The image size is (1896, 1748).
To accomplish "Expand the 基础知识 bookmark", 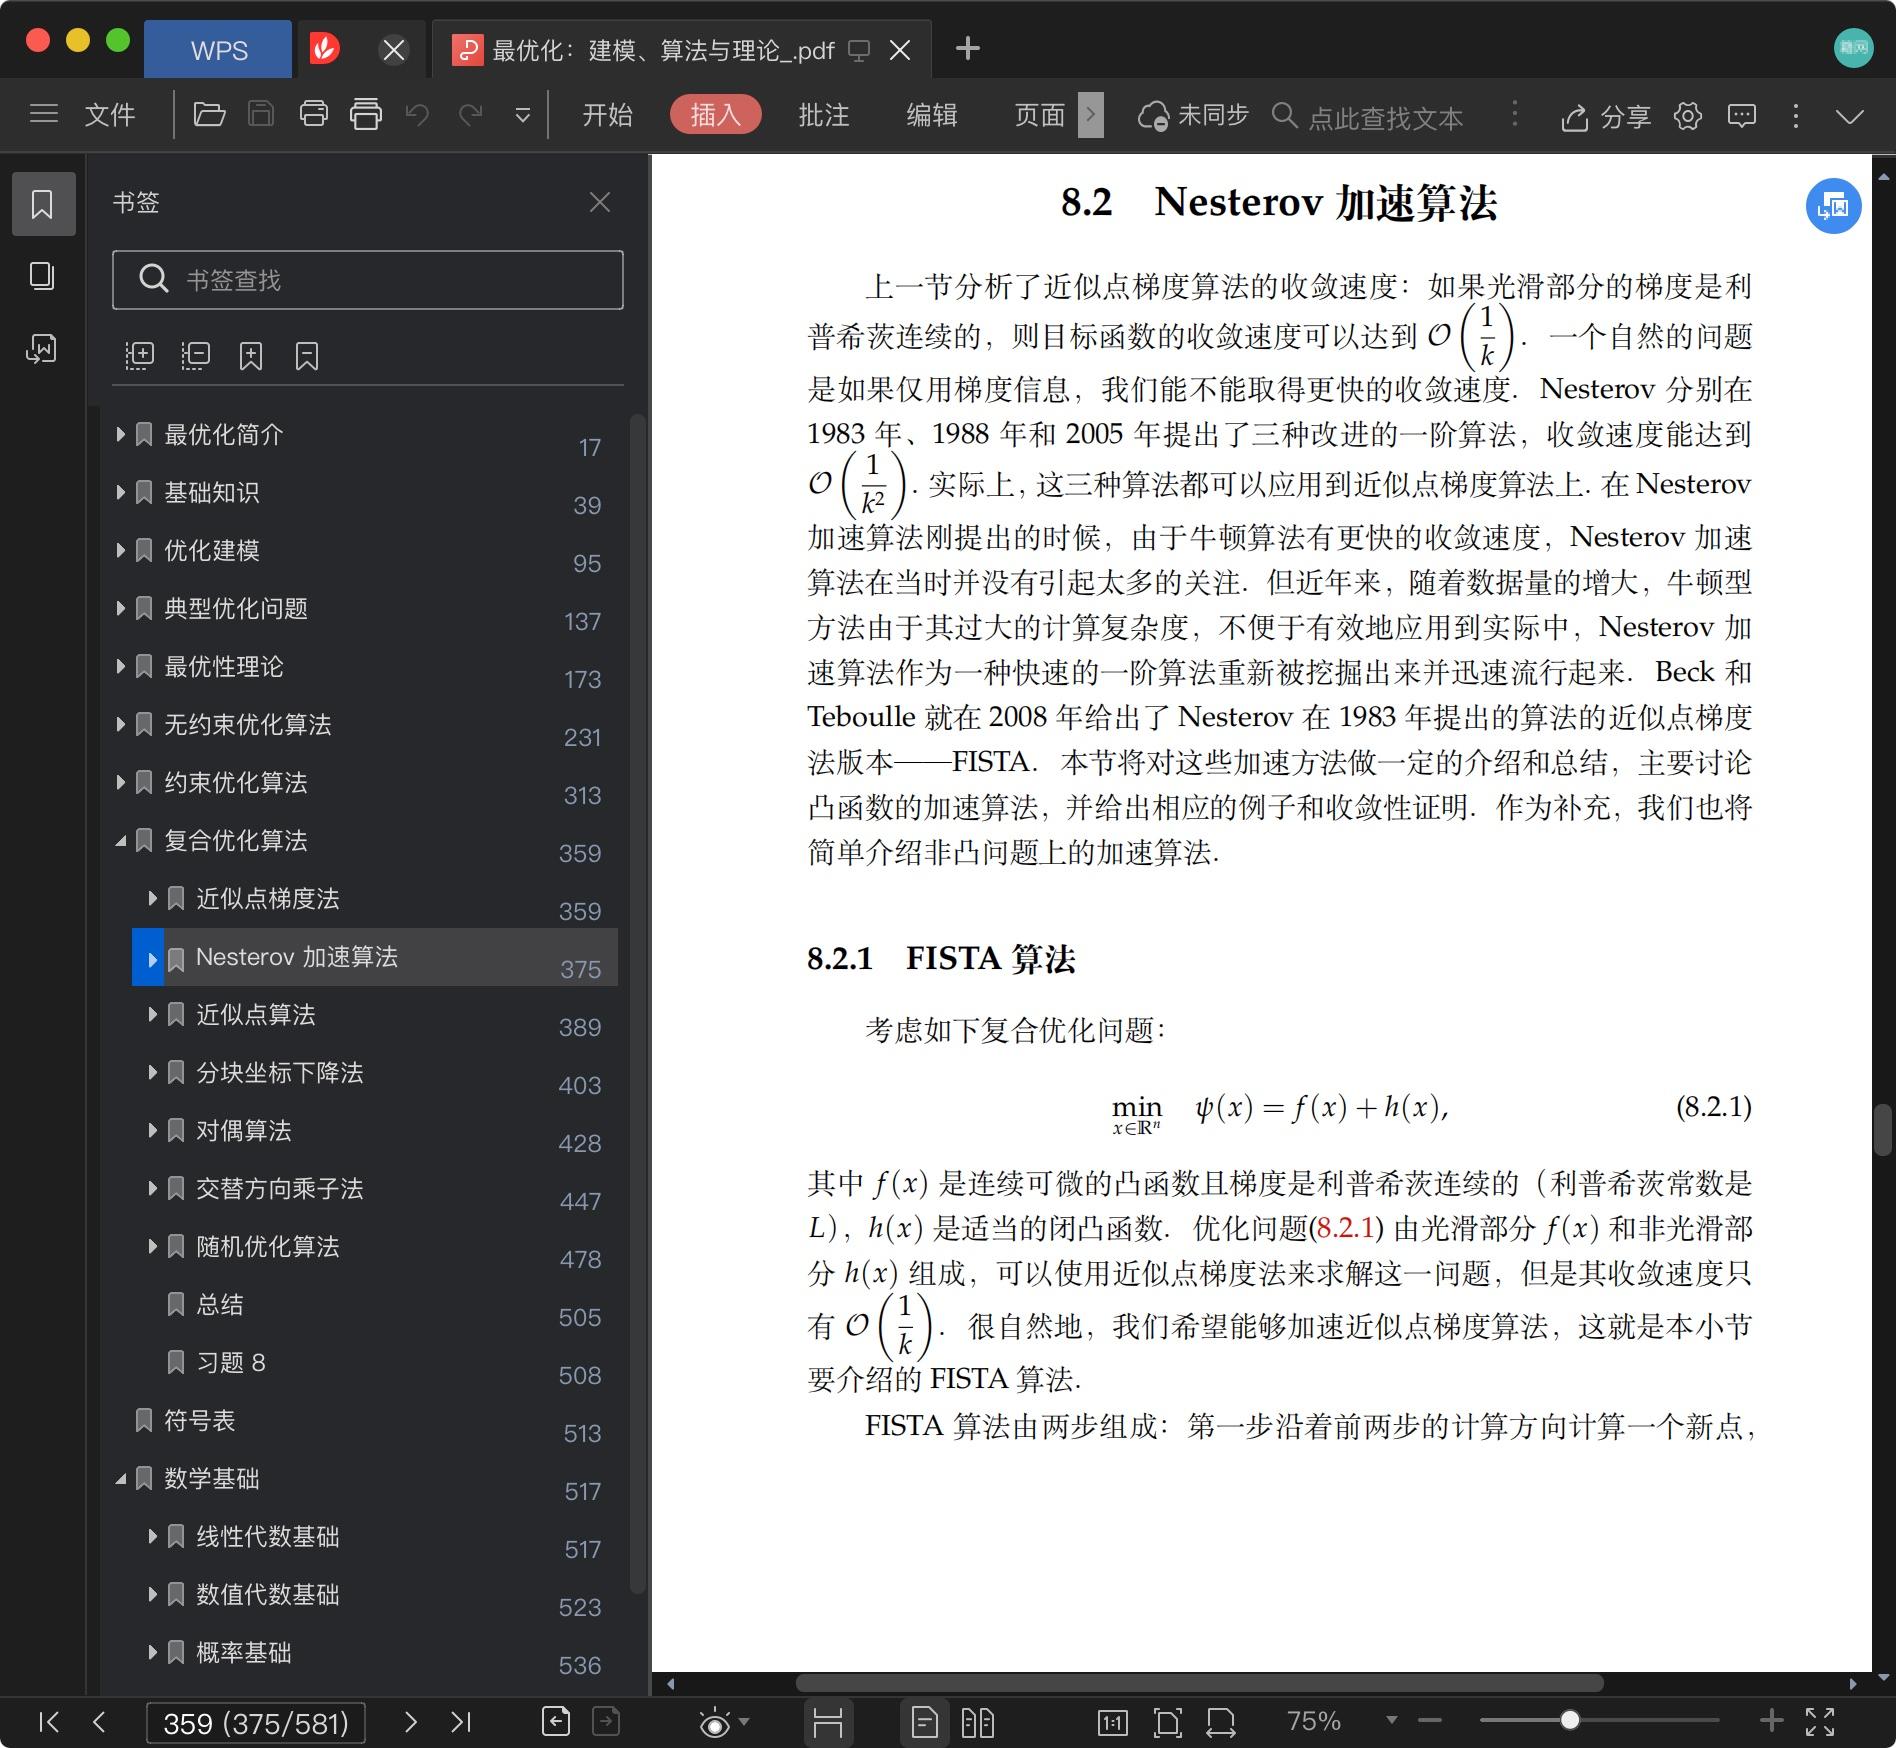I will 120,492.
